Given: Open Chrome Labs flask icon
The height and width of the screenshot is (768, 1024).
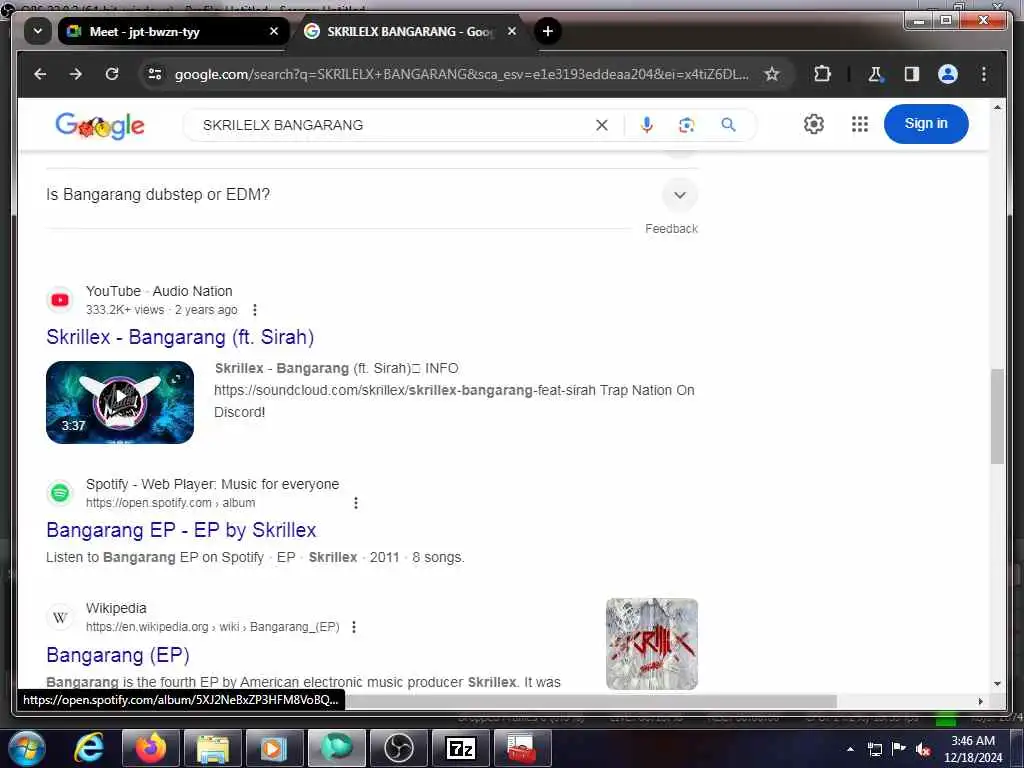Looking at the screenshot, I should pyautogui.click(x=876, y=74).
